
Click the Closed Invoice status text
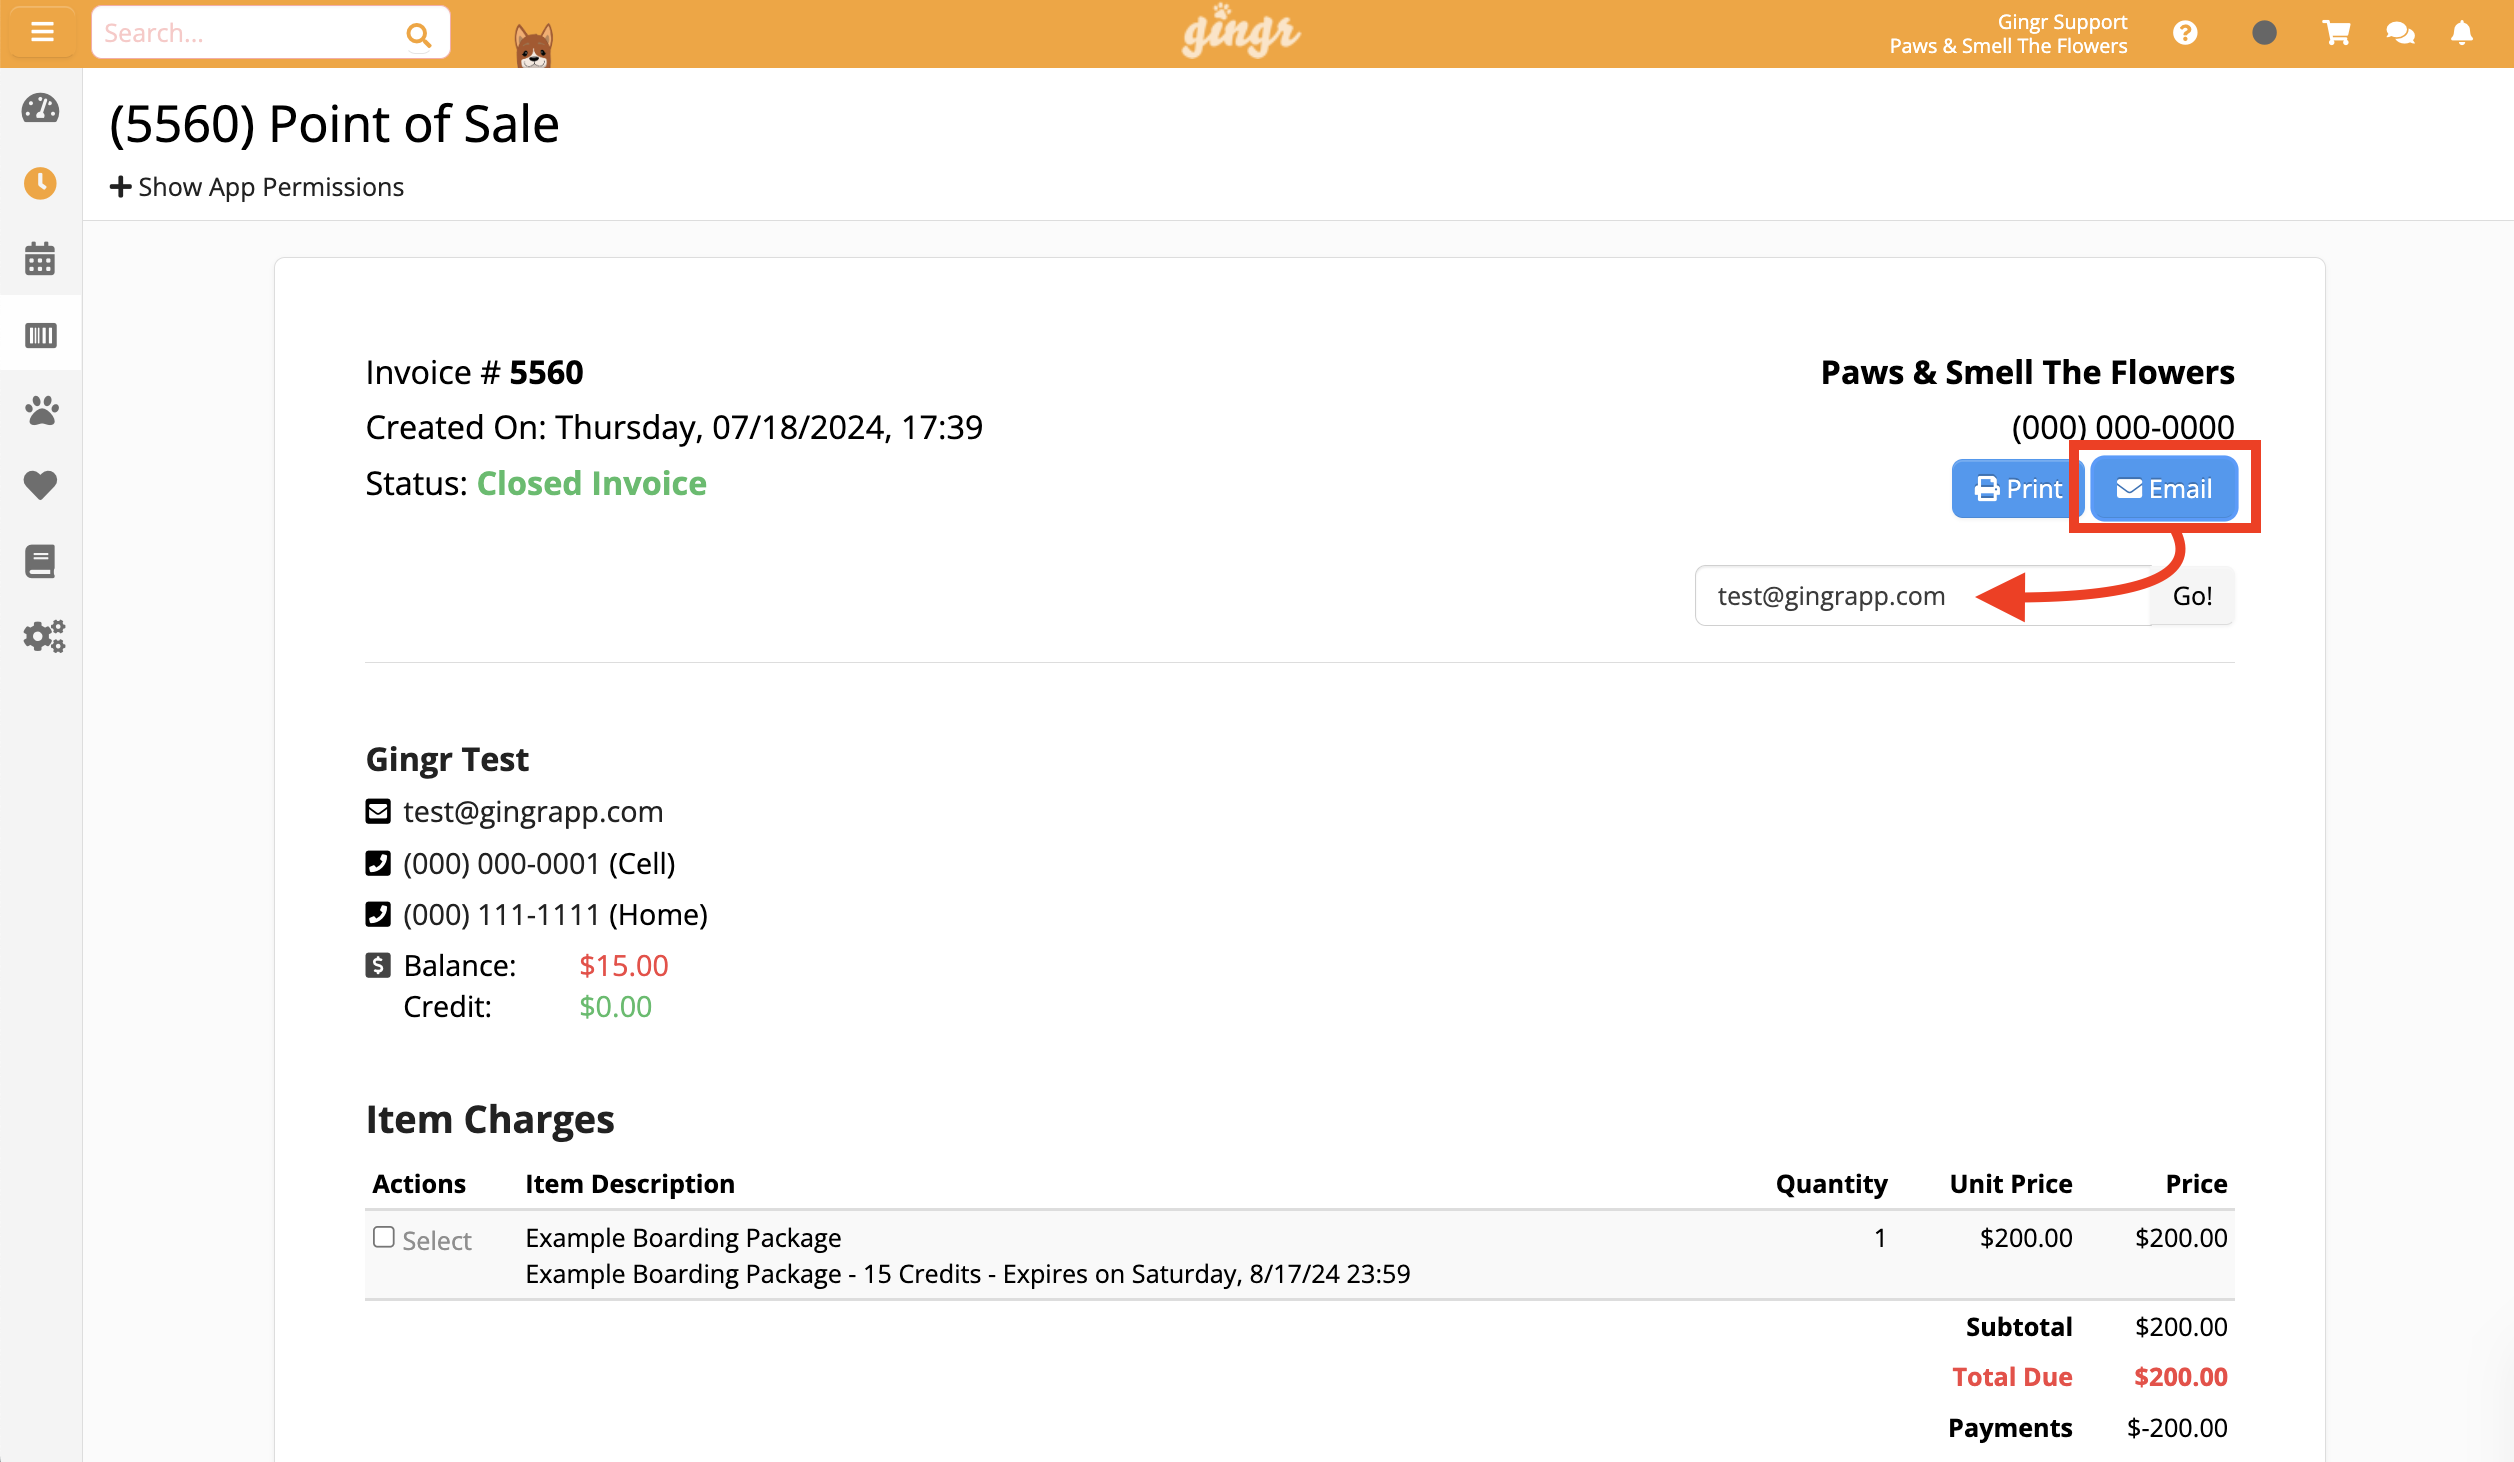tap(592, 483)
